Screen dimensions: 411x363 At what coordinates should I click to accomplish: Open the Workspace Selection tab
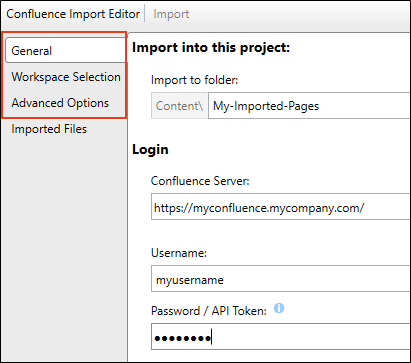pyautogui.click(x=66, y=77)
